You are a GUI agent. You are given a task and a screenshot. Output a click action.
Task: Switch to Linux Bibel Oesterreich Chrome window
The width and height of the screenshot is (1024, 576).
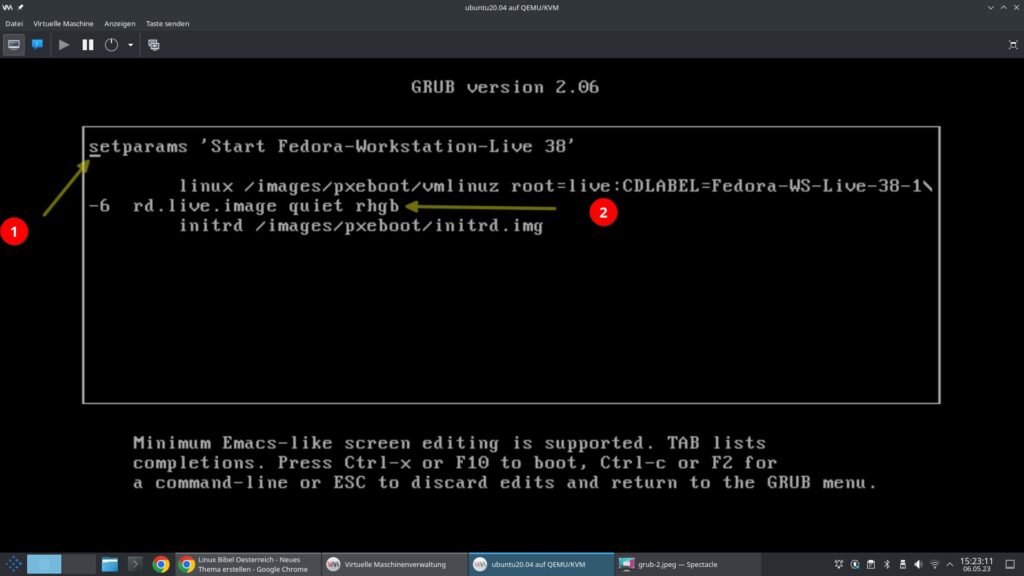(248, 564)
